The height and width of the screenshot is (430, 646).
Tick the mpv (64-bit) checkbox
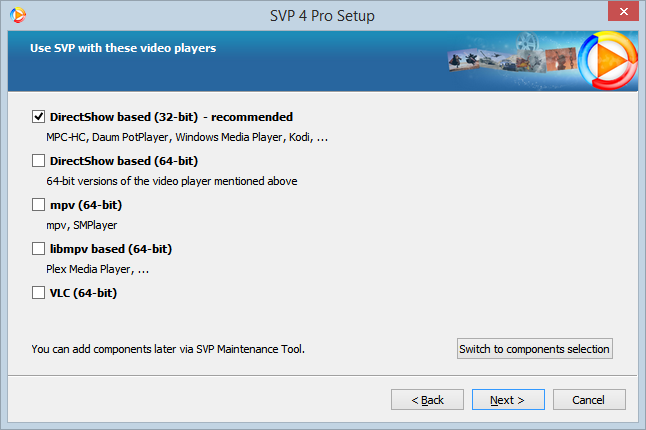point(39,205)
